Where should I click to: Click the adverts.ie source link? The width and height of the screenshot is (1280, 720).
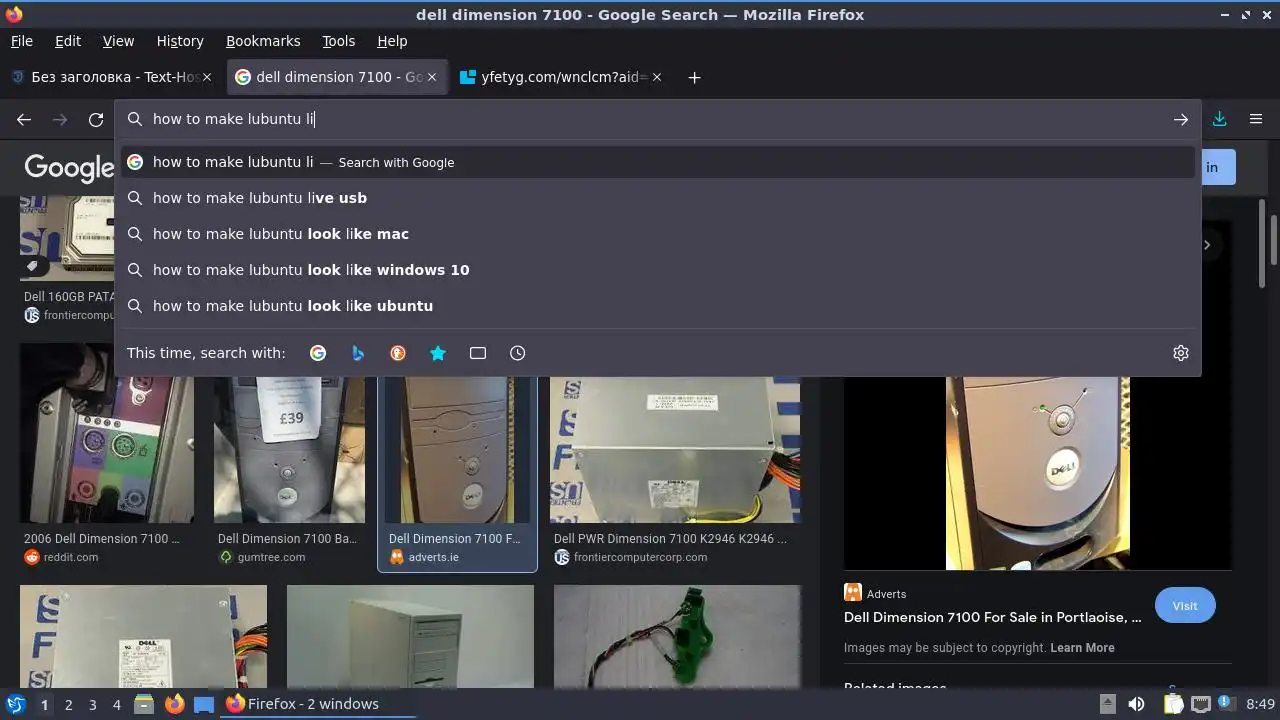coord(433,557)
